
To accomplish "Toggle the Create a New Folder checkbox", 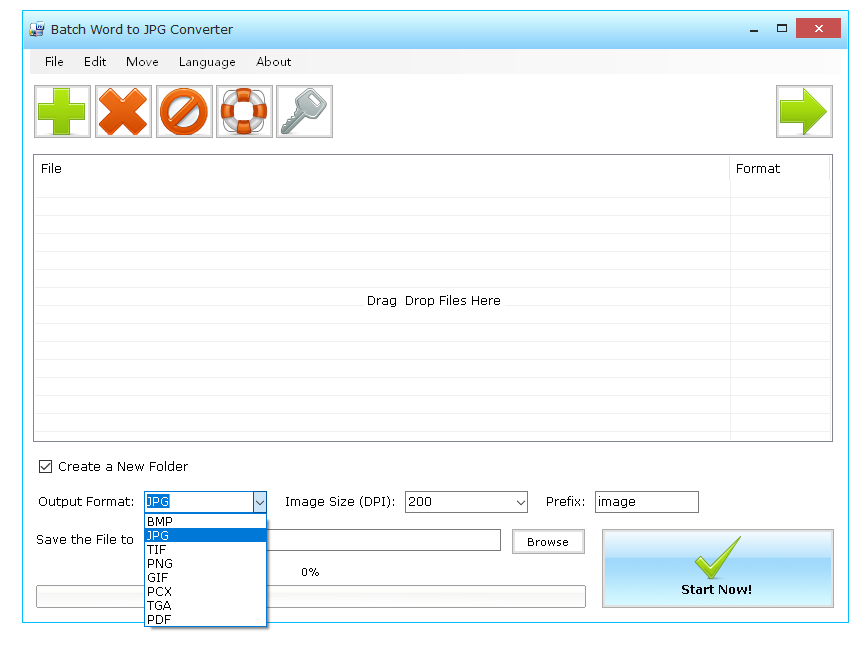I will [x=45, y=467].
